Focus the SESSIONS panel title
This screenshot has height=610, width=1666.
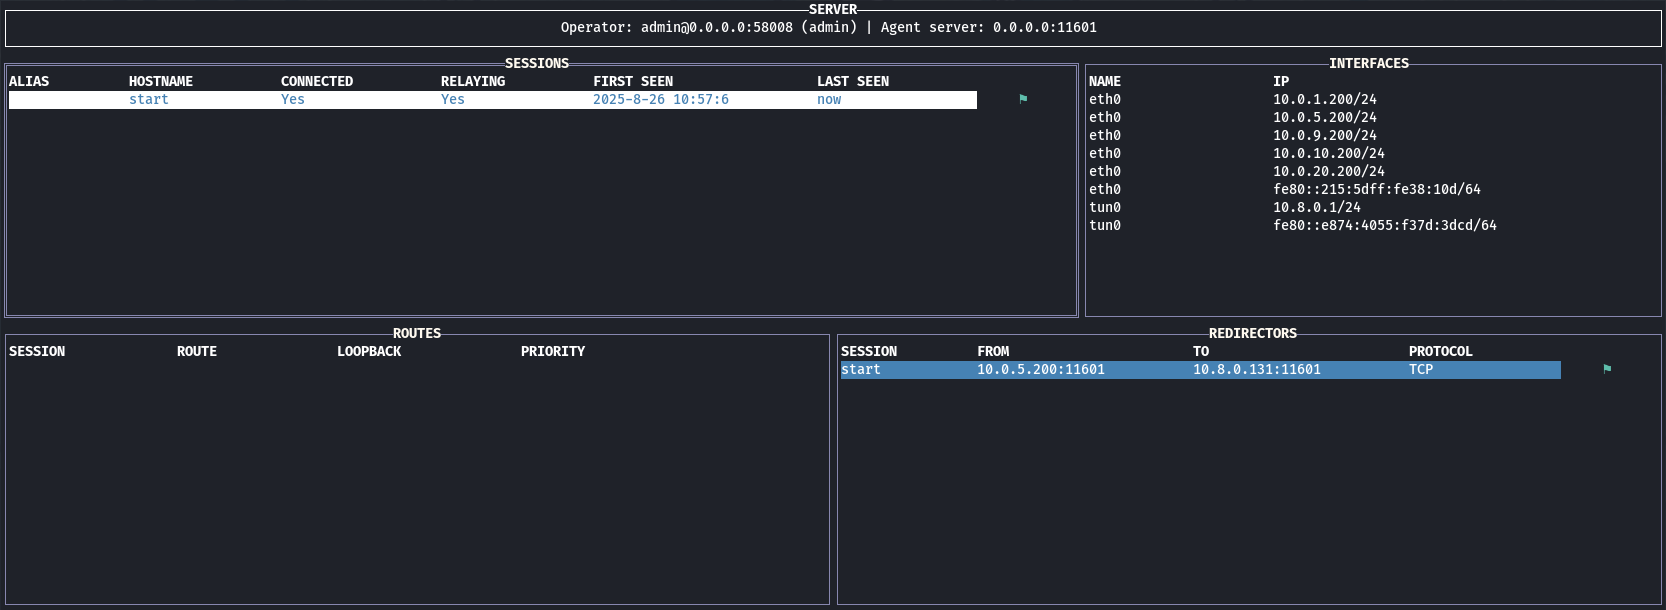[537, 64]
